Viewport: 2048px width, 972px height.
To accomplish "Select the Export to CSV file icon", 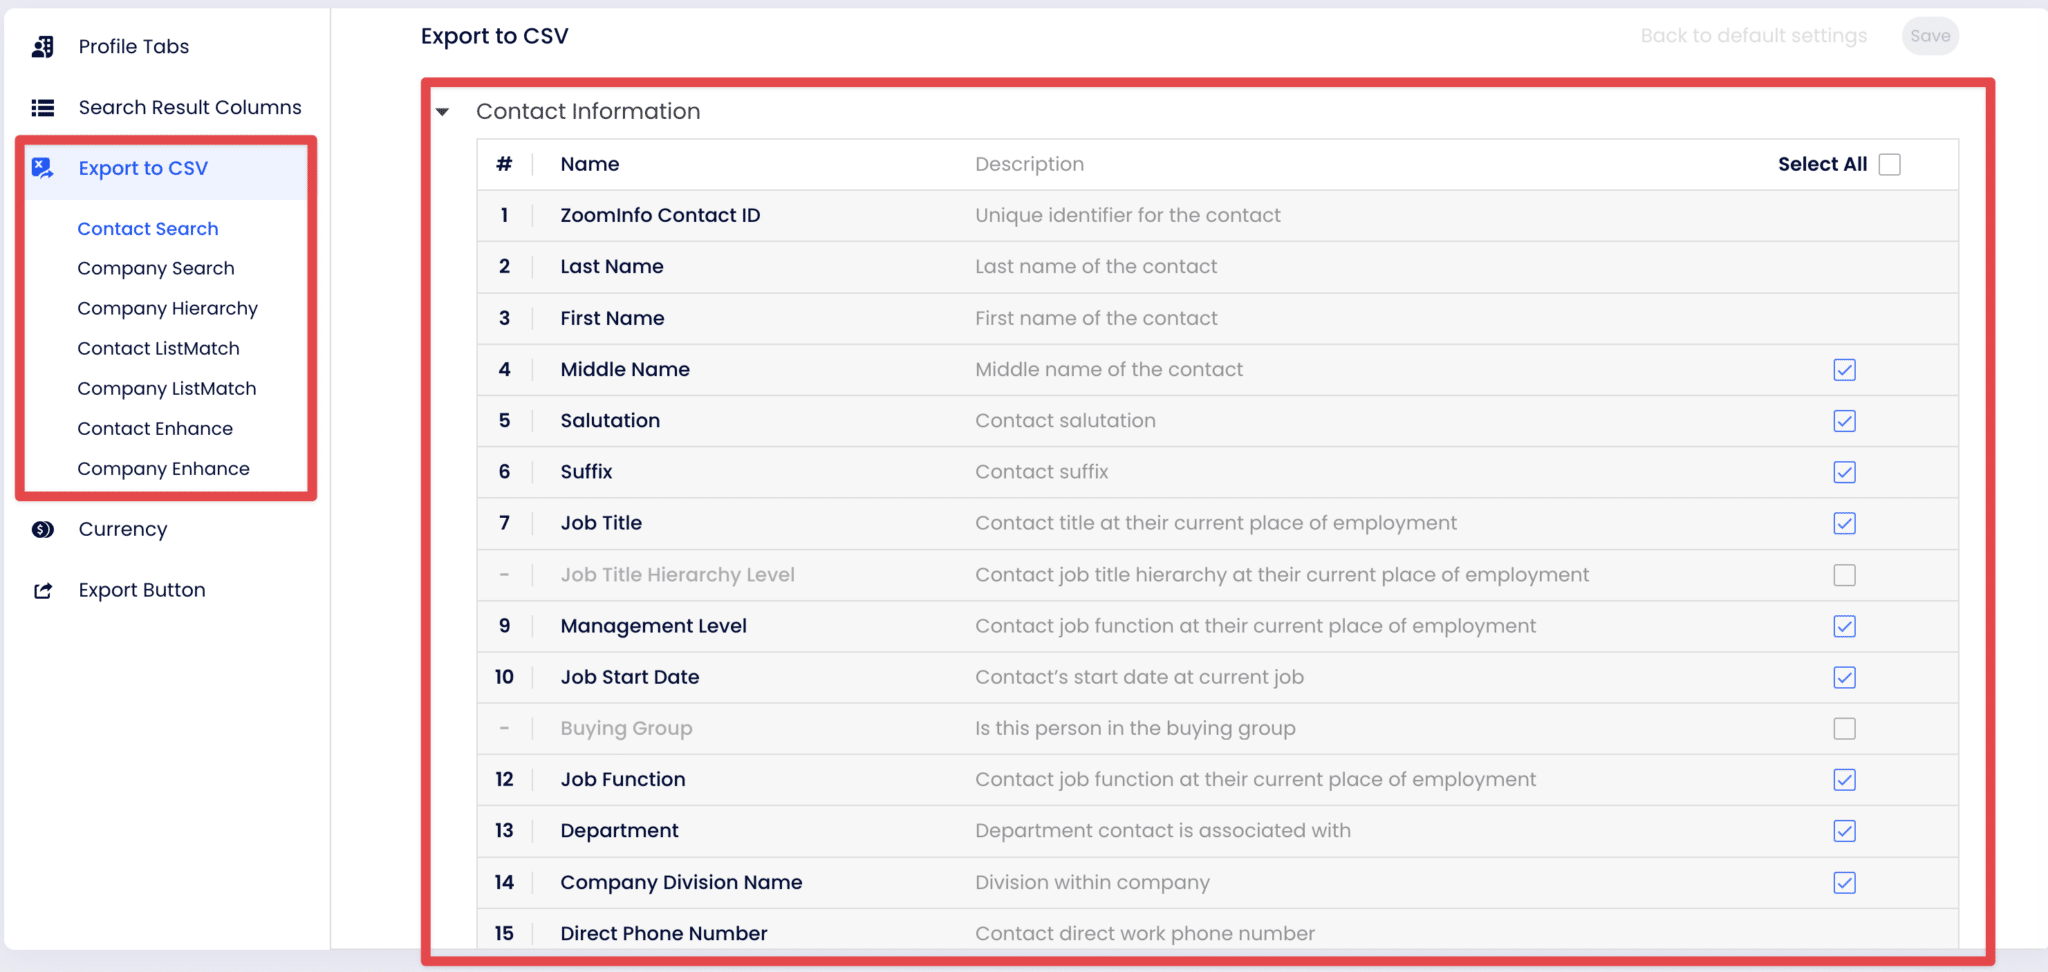I will tap(42, 168).
